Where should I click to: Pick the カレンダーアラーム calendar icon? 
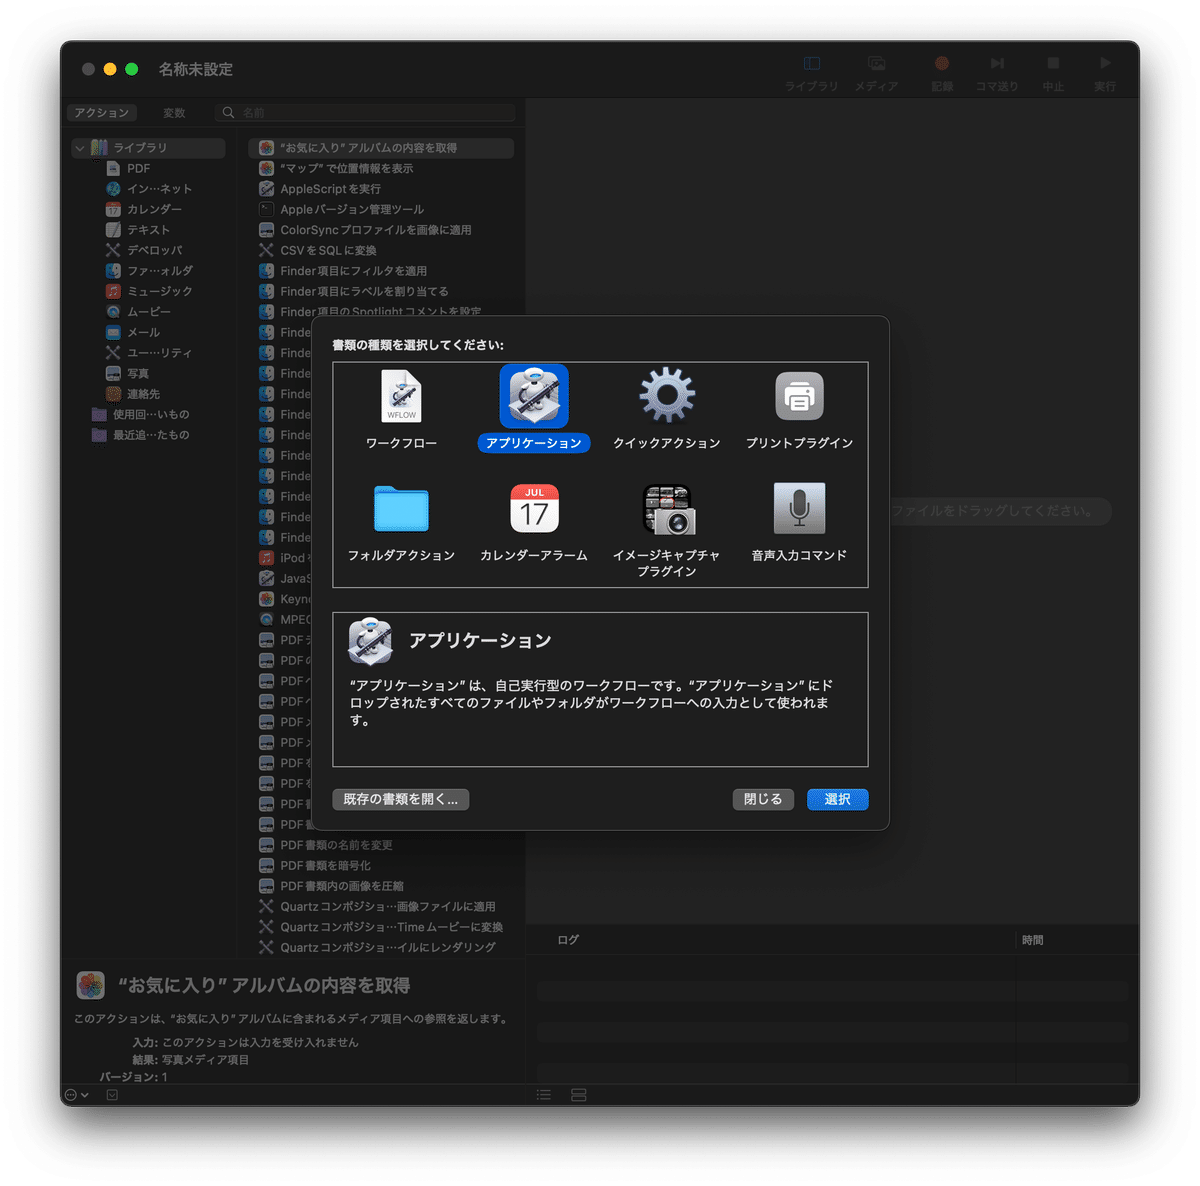pos(534,509)
